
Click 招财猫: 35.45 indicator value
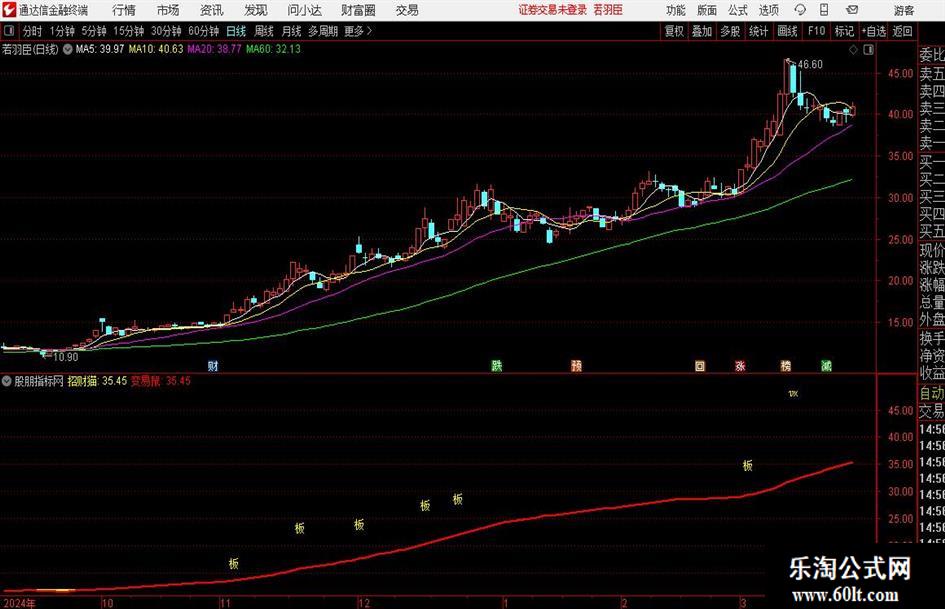tap(97, 381)
